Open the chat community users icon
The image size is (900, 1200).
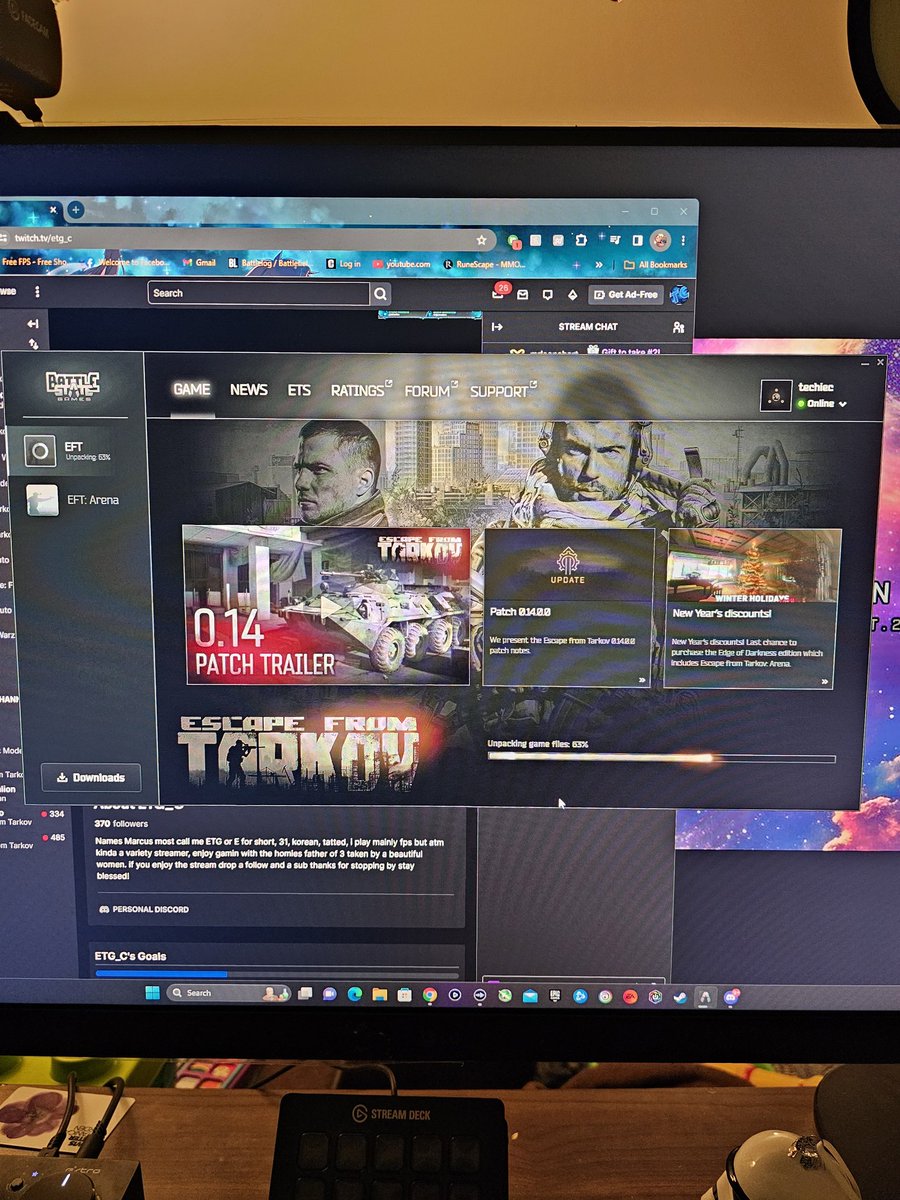pos(679,327)
